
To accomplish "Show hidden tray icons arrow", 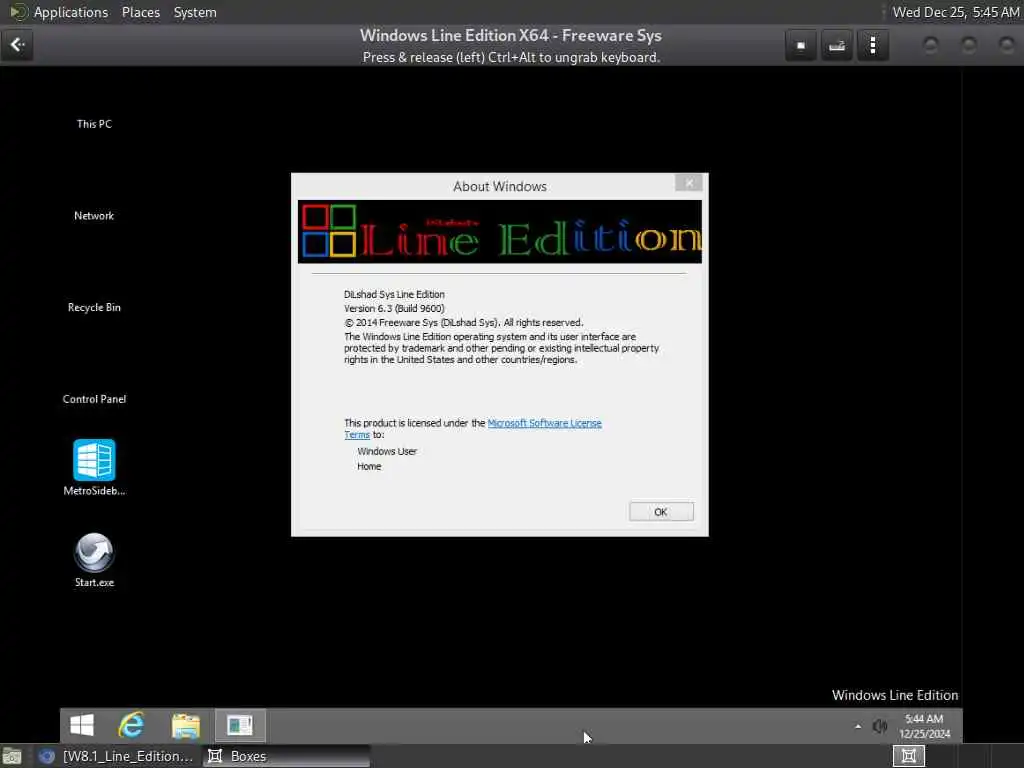I will 857,726.
